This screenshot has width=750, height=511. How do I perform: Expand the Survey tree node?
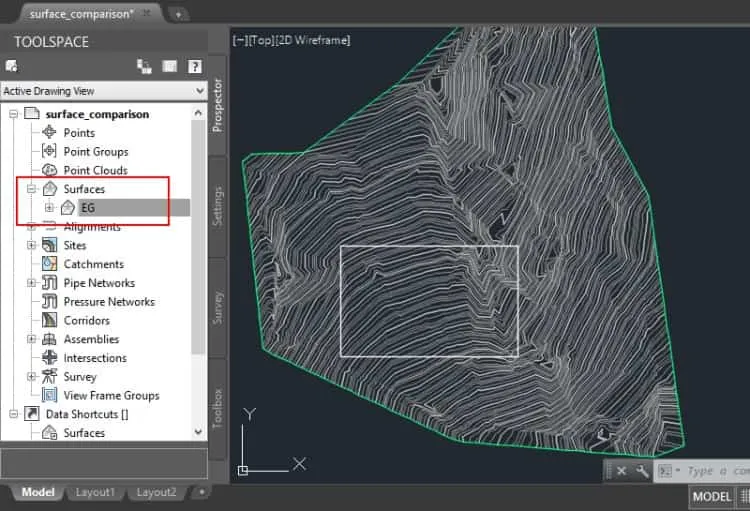point(32,377)
